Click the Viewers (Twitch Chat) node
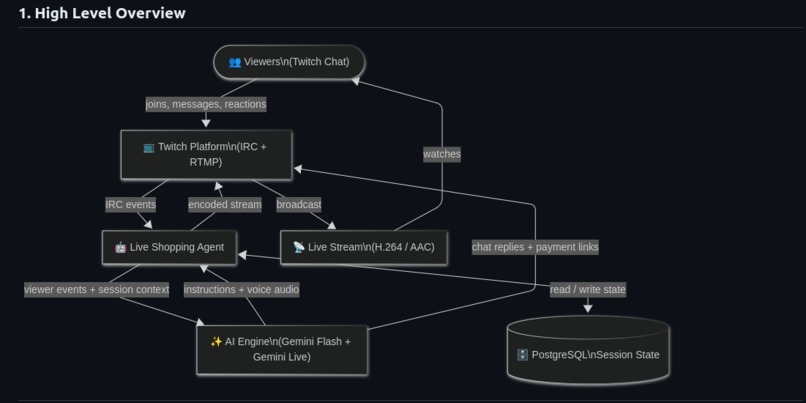The image size is (806, 403). (289, 62)
